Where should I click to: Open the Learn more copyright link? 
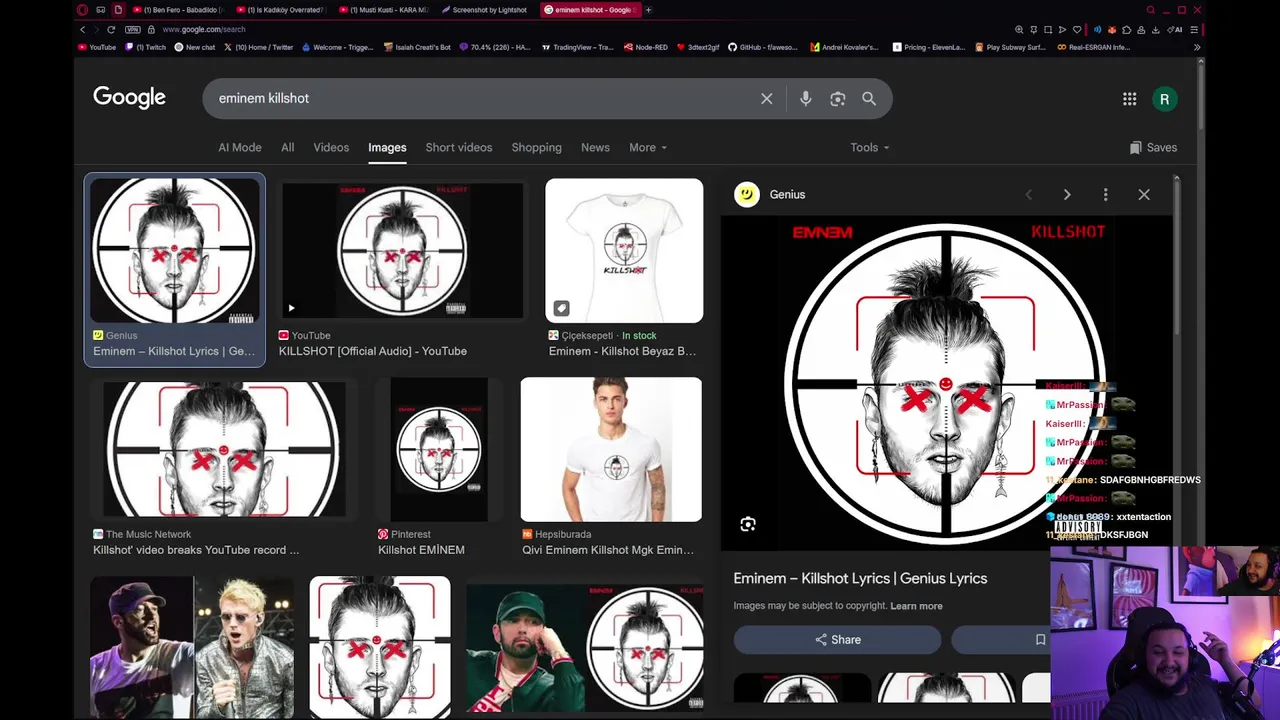click(916, 606)
